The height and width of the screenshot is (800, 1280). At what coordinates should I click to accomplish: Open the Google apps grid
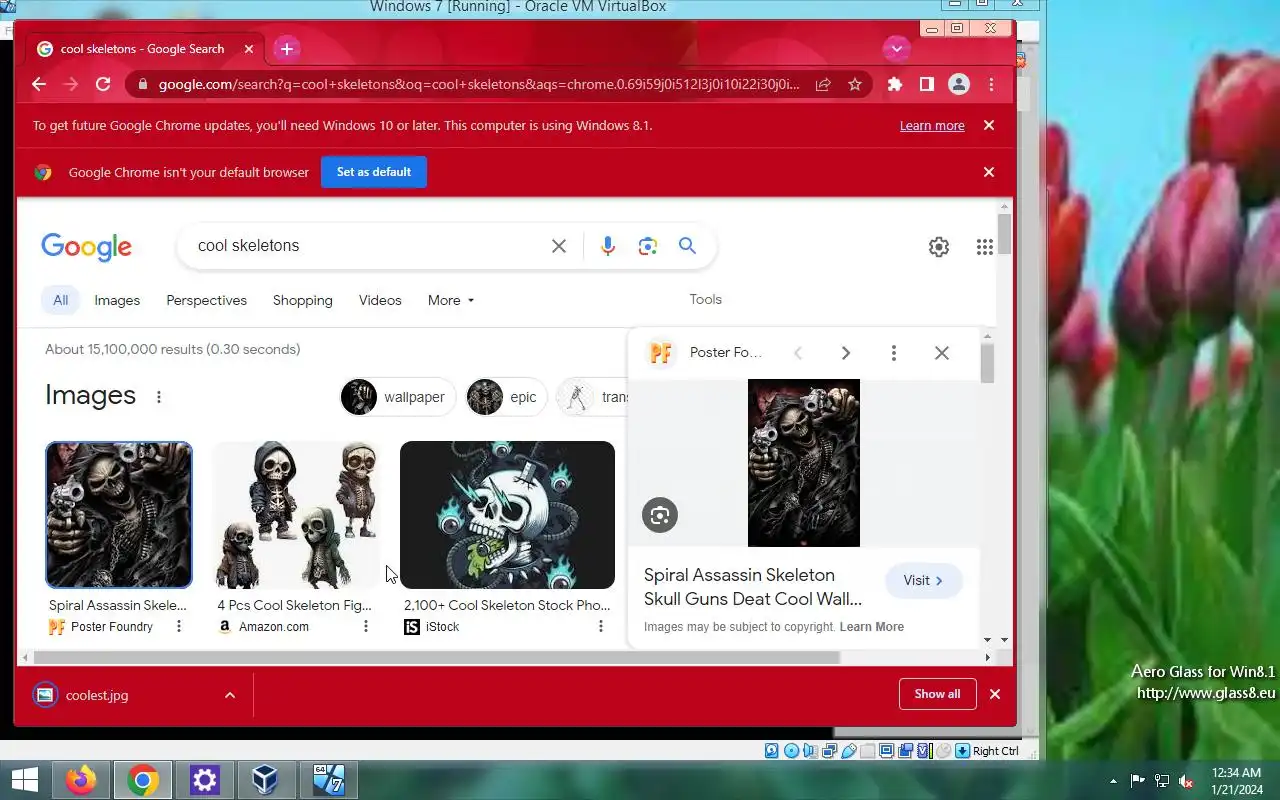point(985,247)
